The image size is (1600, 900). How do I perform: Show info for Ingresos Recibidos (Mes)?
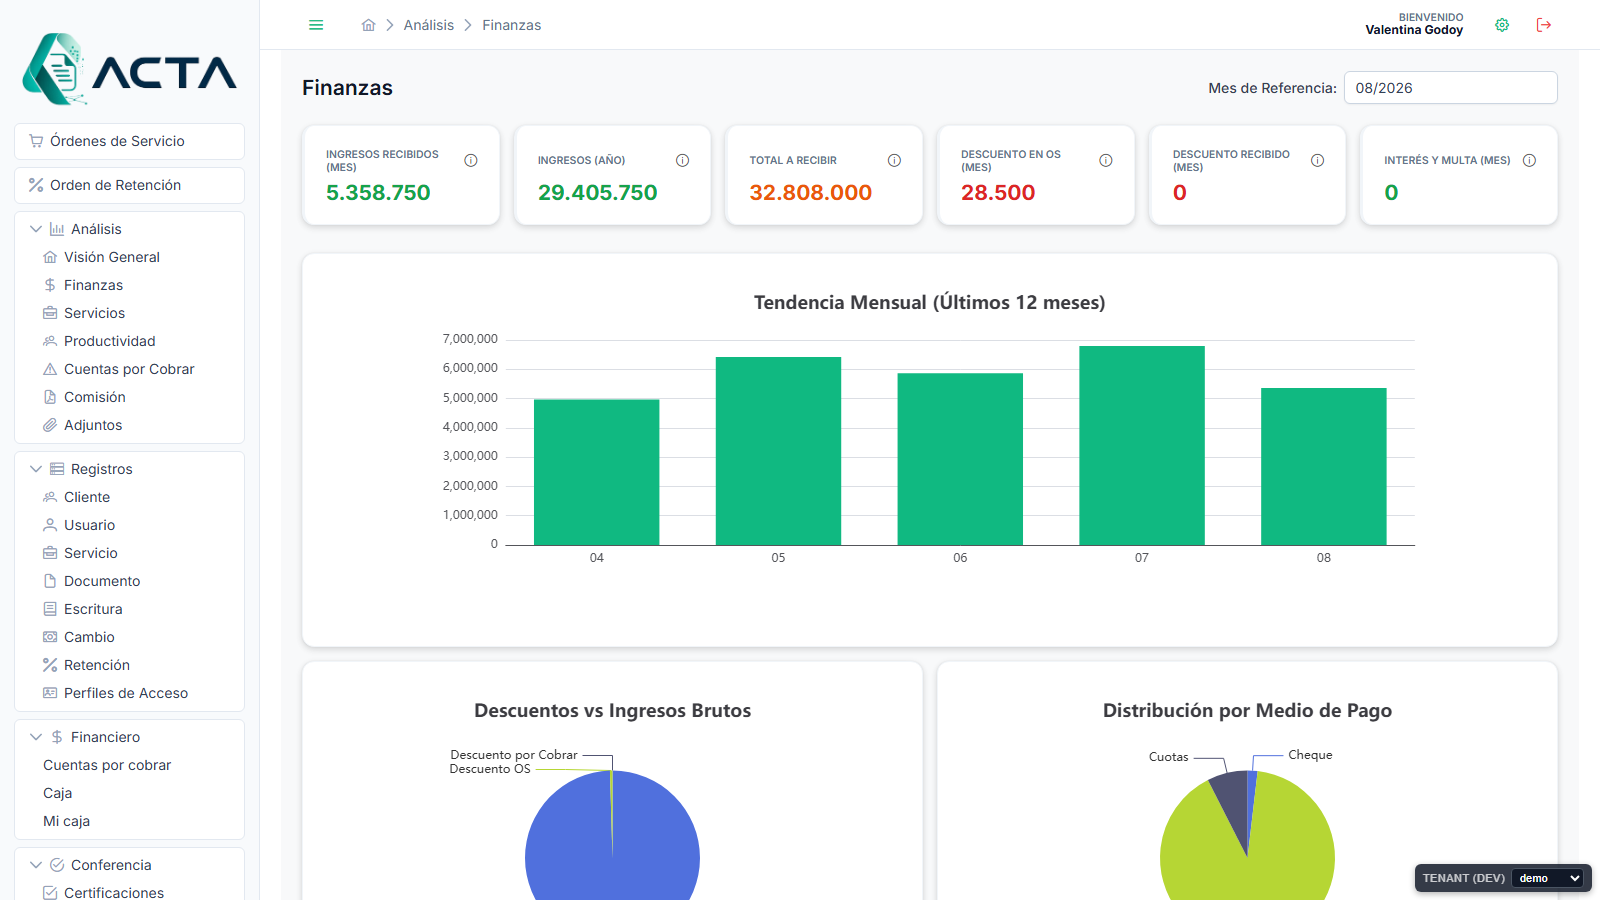coord(471,160)
